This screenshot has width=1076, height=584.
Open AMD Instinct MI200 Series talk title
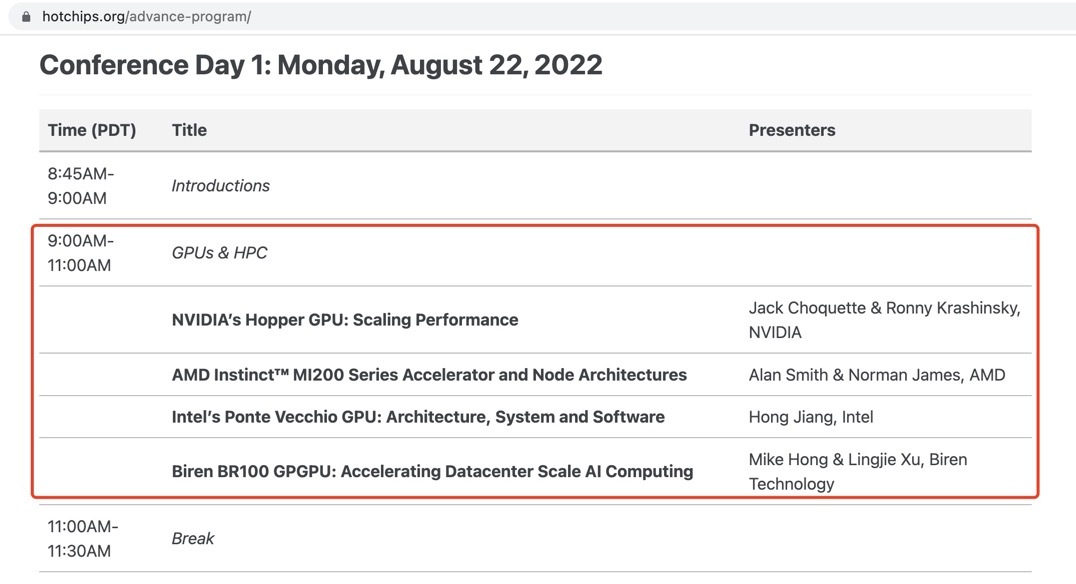click(429, 375)
